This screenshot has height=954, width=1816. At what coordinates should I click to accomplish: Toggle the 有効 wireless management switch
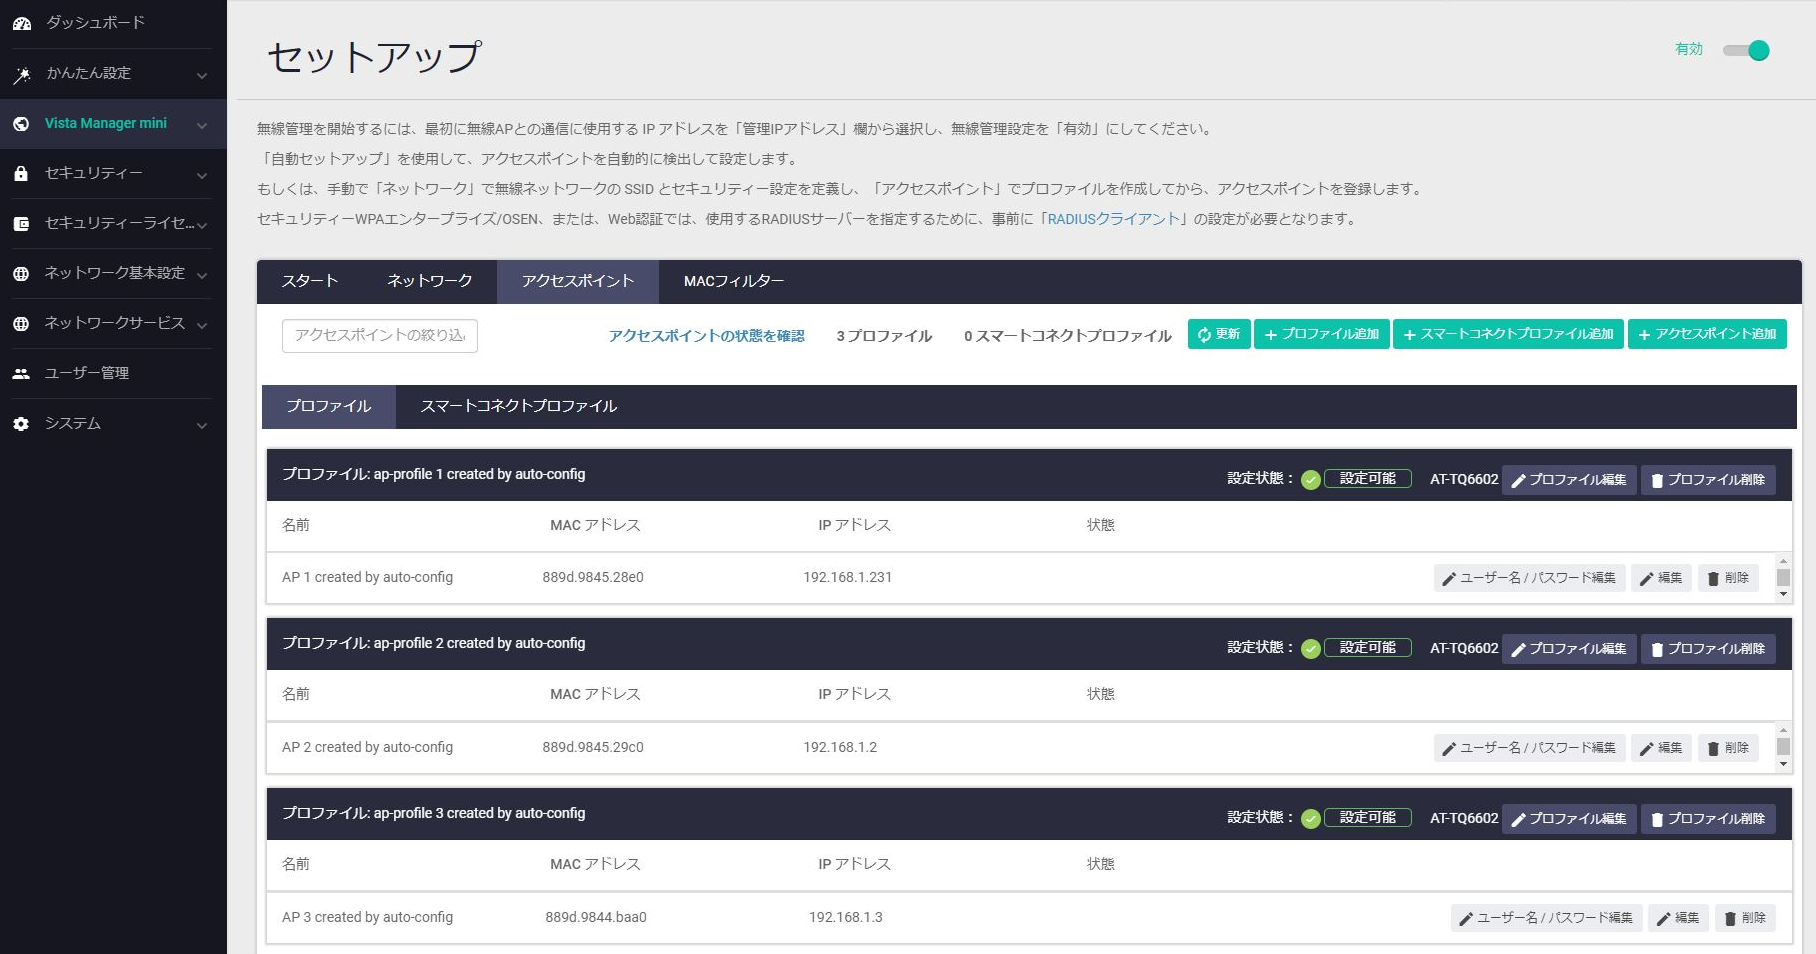tap(1746, 50)
